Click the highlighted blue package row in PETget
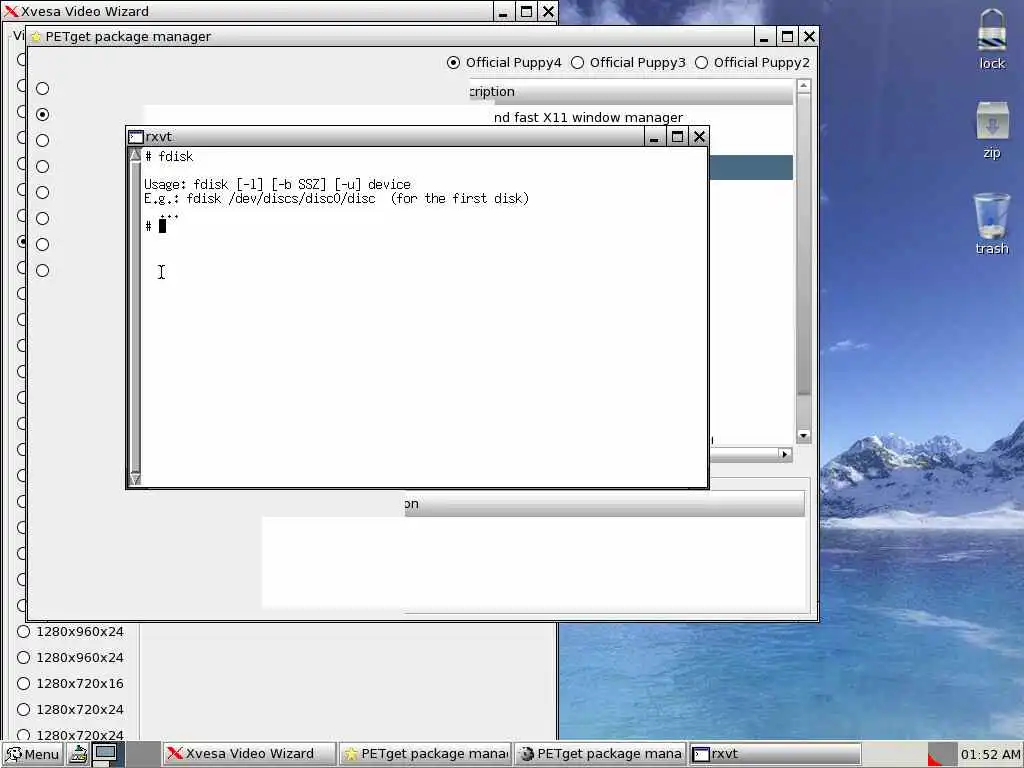This screenshot has width=1024, height=768. coord(751,167)
